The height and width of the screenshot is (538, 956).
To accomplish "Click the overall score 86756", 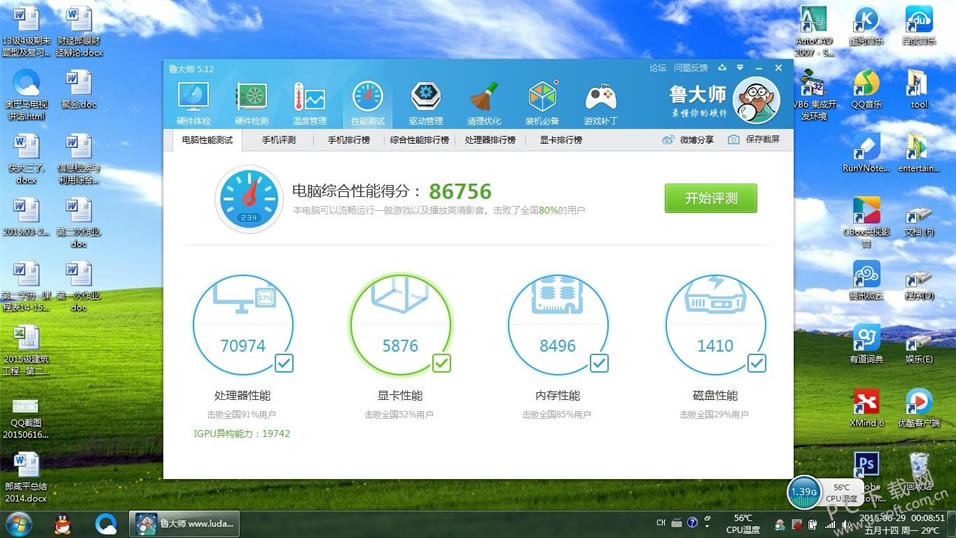I will (460, 191).
